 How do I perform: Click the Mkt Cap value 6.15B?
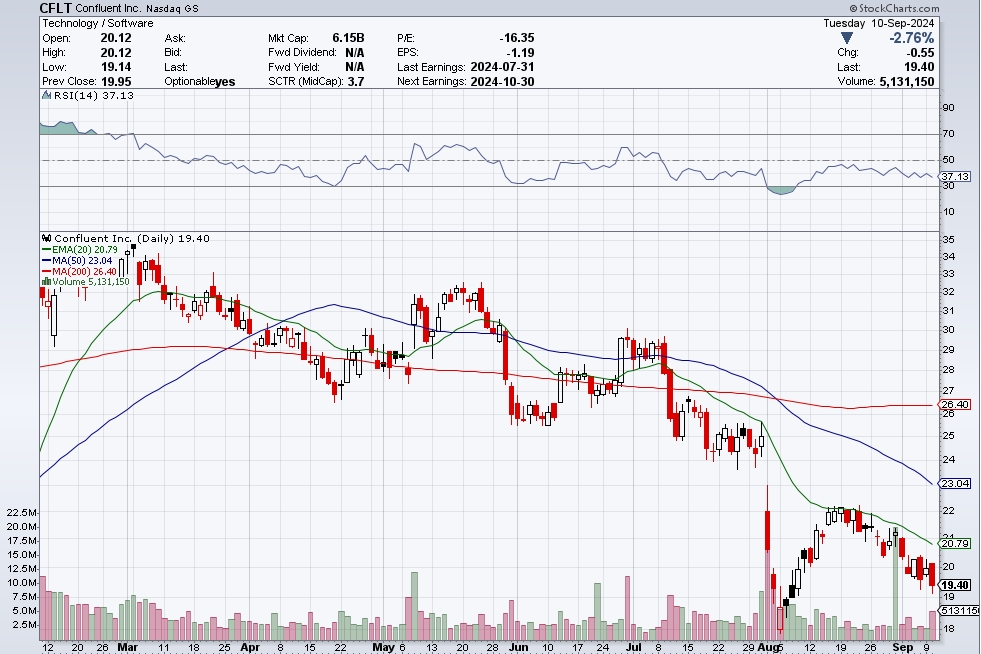tap(348, 38)
